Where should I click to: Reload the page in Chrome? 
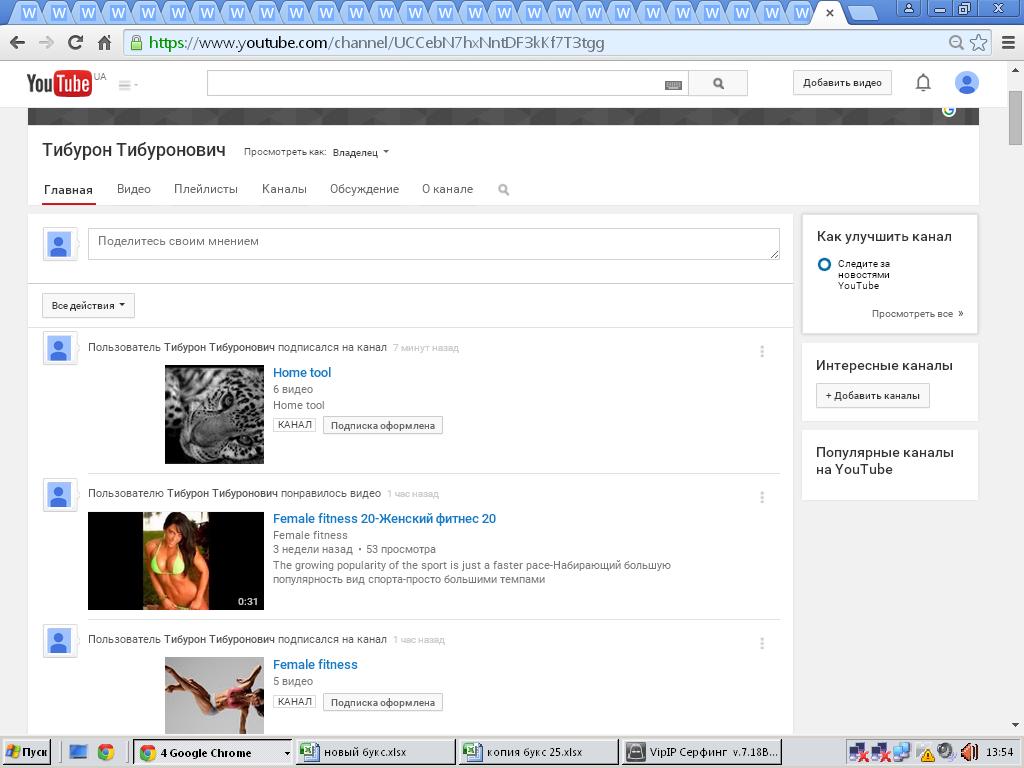75,43
